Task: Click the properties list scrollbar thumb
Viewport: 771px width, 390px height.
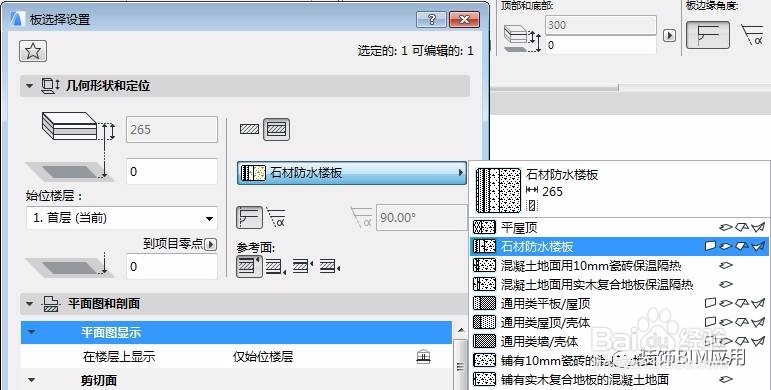Action: click(461, 366)
